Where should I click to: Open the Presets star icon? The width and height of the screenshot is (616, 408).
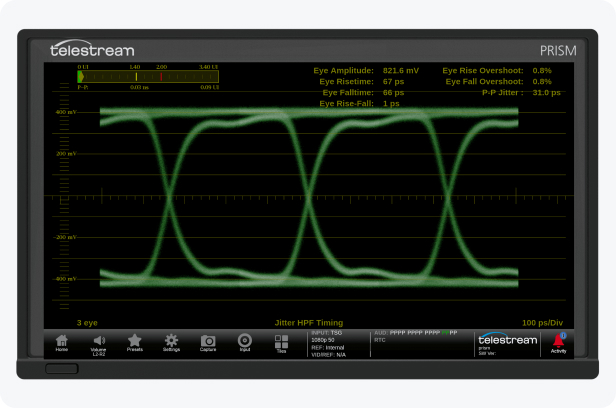pos(134,343)
